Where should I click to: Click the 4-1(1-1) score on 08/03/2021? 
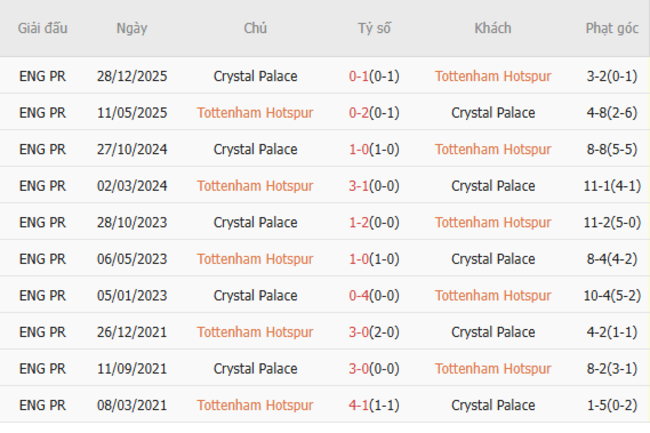point(374,405)
